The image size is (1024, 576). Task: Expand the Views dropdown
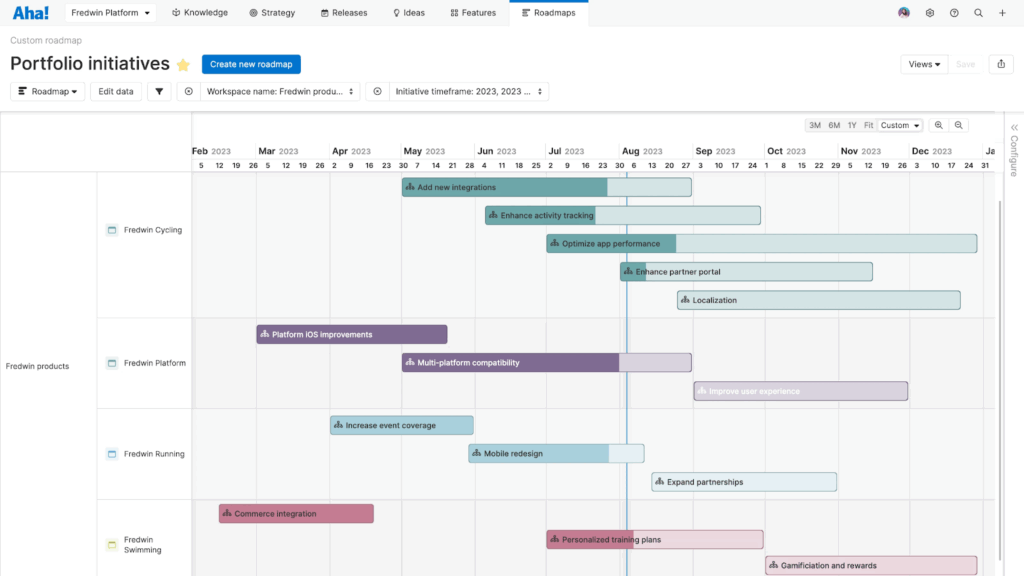(x=925, y=64)
